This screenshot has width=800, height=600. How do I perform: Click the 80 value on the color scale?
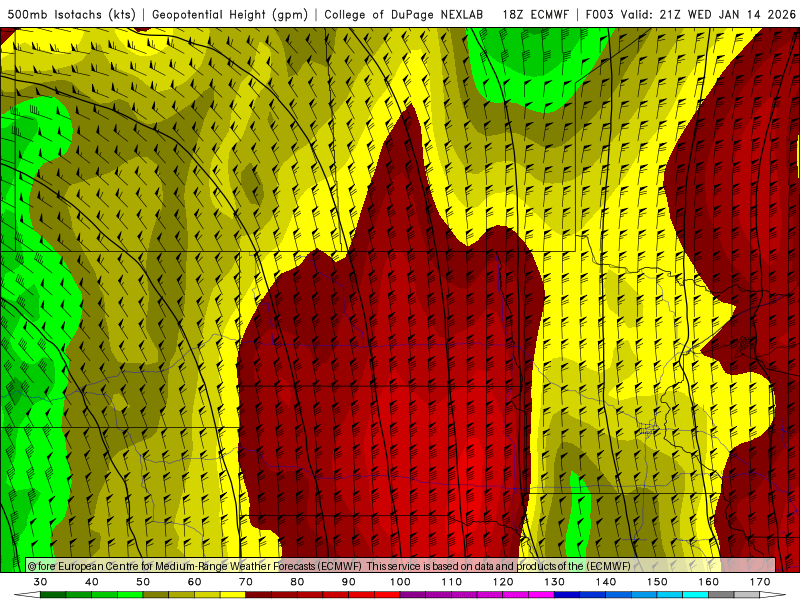point(297,582)
